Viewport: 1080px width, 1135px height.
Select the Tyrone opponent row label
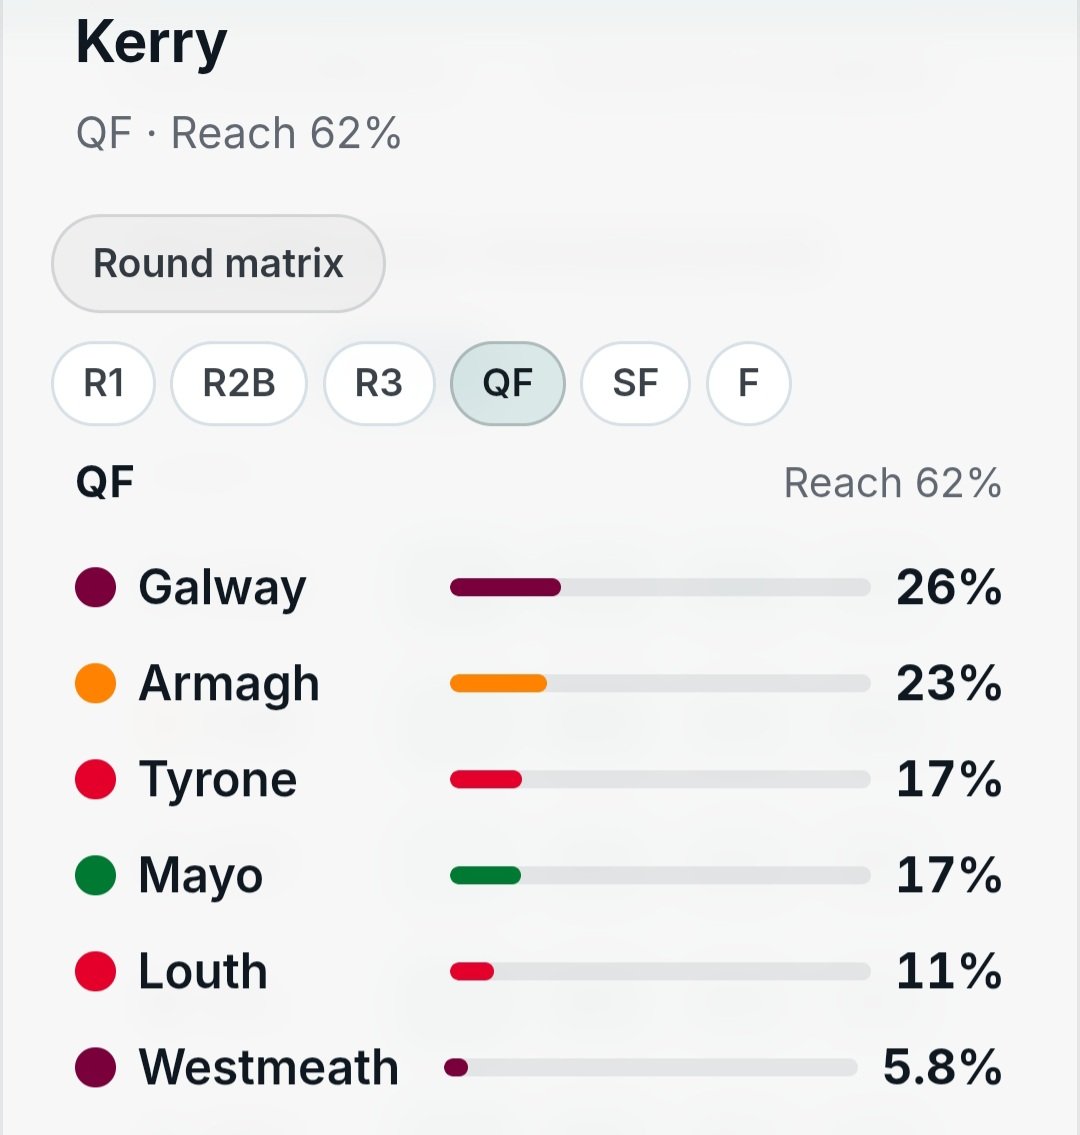218,780
